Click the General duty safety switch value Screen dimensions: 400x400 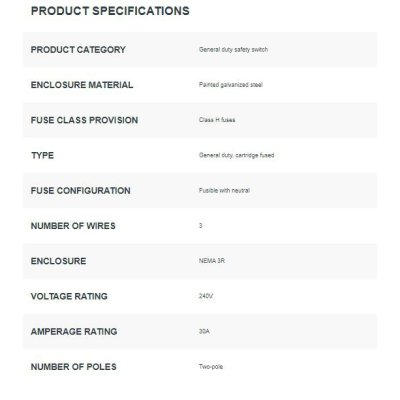pyautogui.click(x=233, y=50)
